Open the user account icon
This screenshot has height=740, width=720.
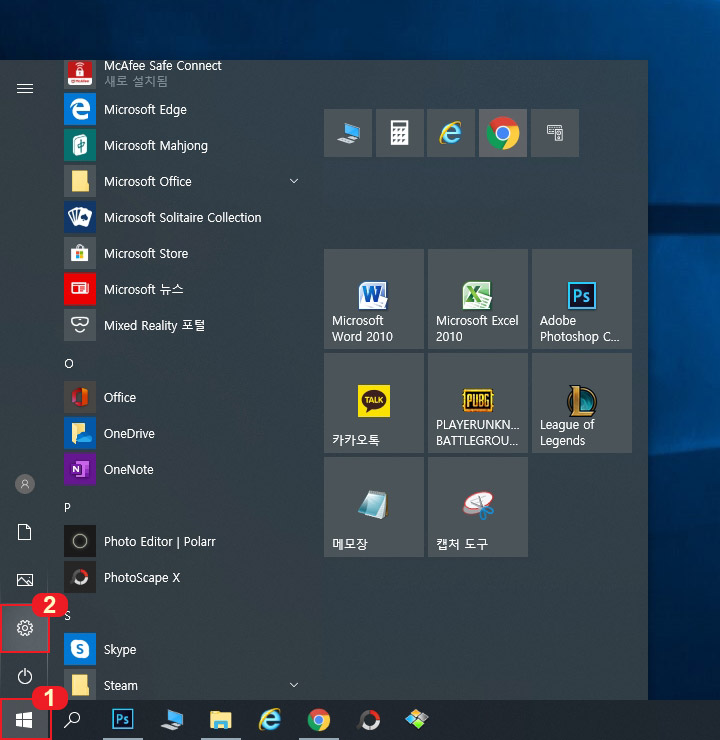(x=25, y=484)
